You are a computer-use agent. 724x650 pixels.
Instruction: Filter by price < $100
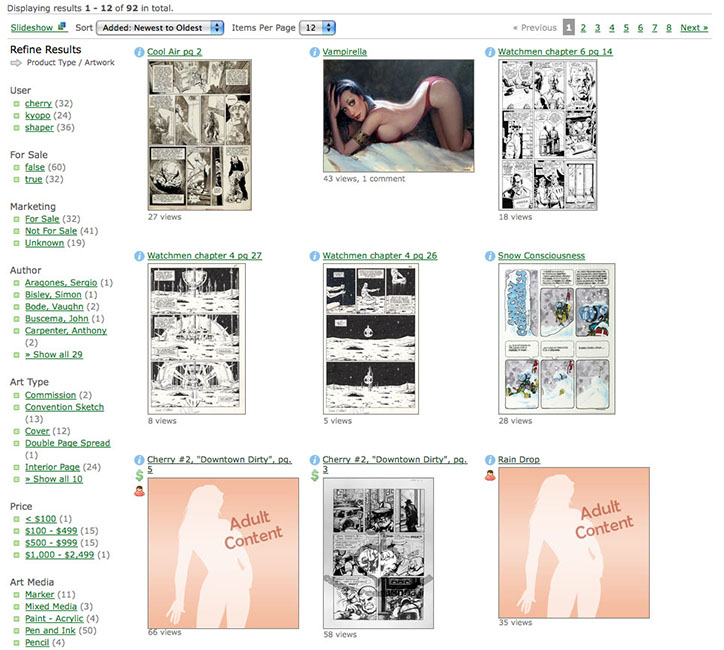click(x=41, y=519)
